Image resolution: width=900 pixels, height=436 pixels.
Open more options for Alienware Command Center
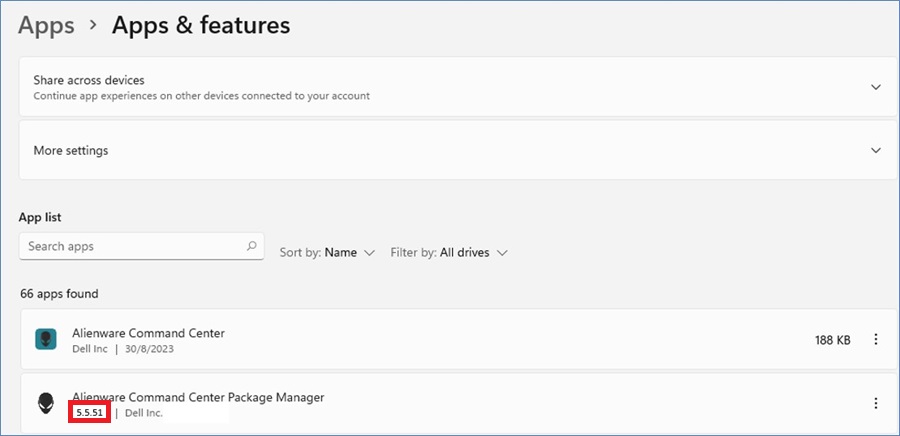pos(876,339)
